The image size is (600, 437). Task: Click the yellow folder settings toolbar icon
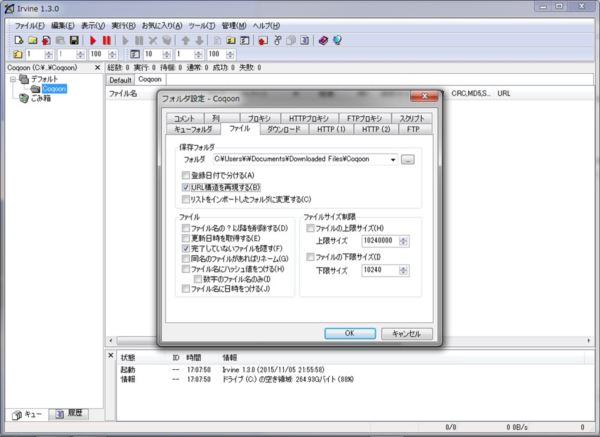(231, 40)
